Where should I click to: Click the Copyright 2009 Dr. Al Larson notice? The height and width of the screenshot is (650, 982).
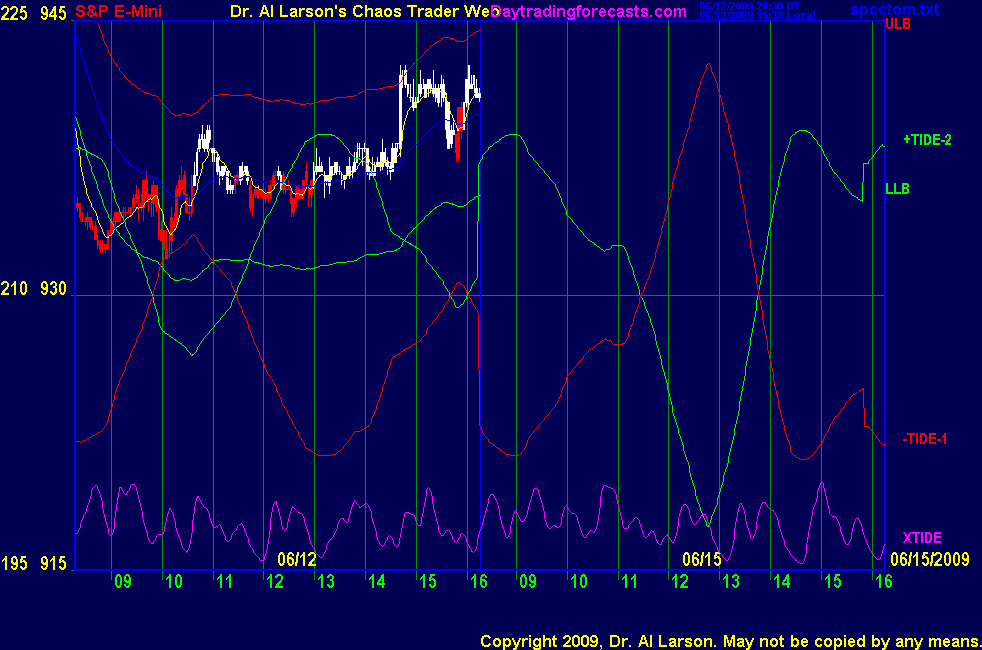click(x=730, y=640)
